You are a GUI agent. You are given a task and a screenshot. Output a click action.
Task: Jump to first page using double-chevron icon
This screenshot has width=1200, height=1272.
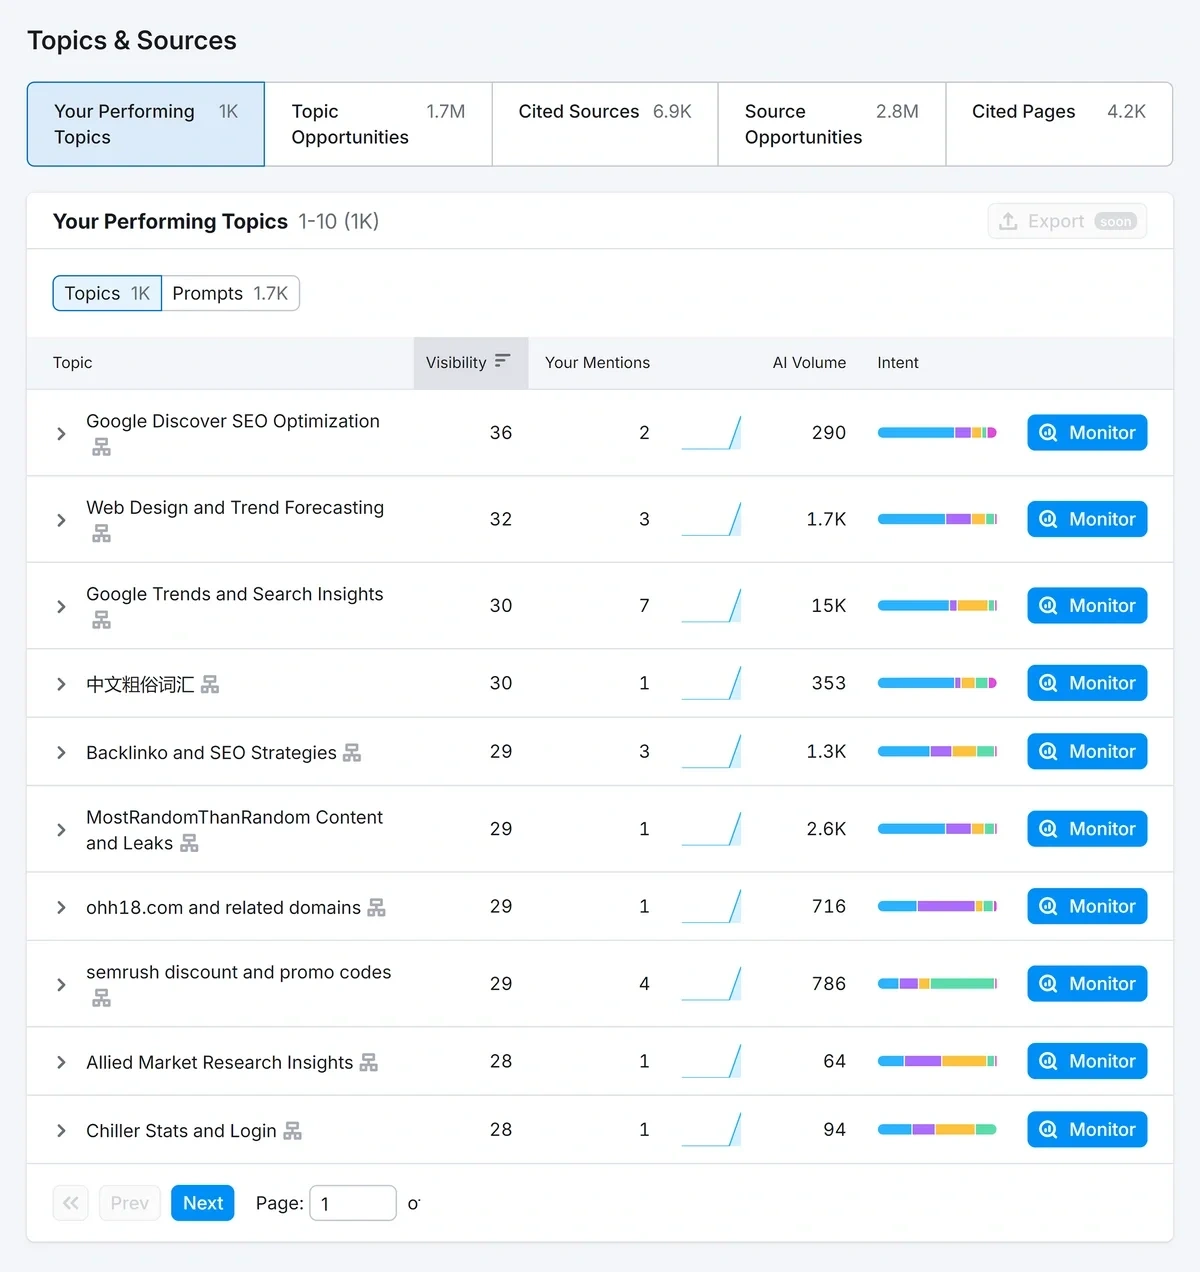[x=70, y=1203]
